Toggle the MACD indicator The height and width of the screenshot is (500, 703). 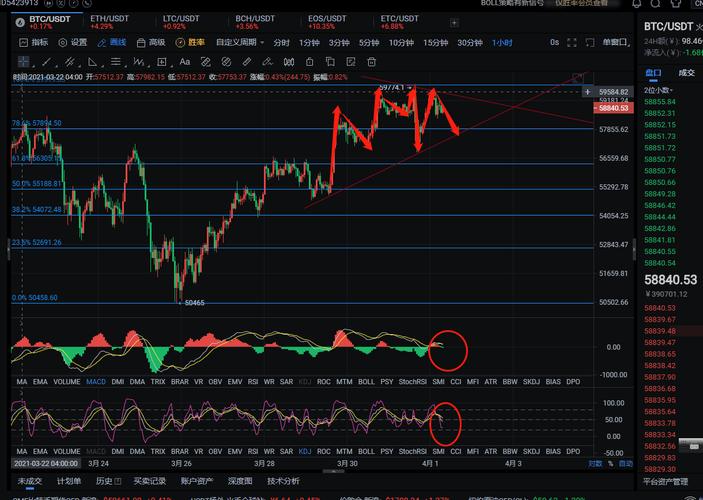point(96,381)
